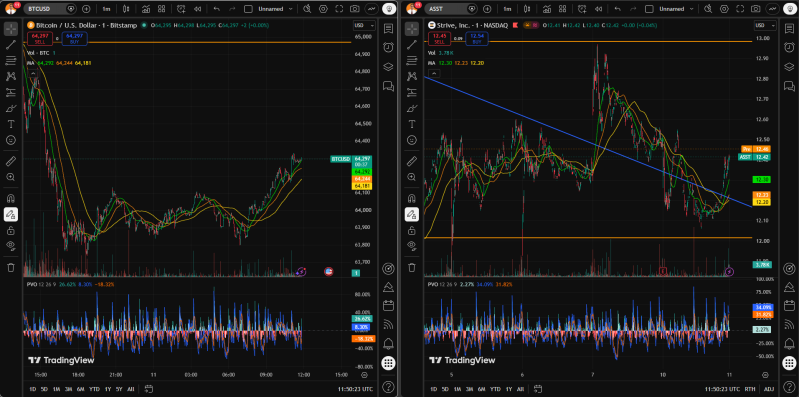The width and height of the screenshot is (799, 397).
Task: Toggle hide all drawings in the ASST chart
Action: click(x=411, y=246)
